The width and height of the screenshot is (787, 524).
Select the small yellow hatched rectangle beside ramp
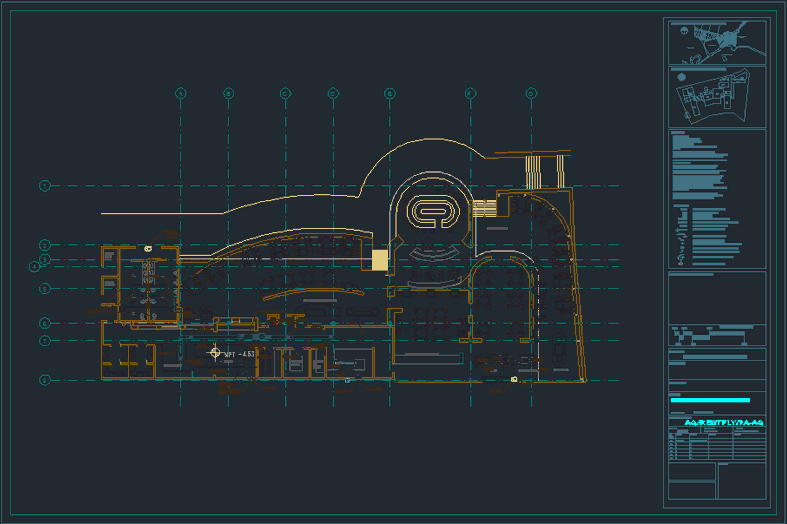click(485, 208)
